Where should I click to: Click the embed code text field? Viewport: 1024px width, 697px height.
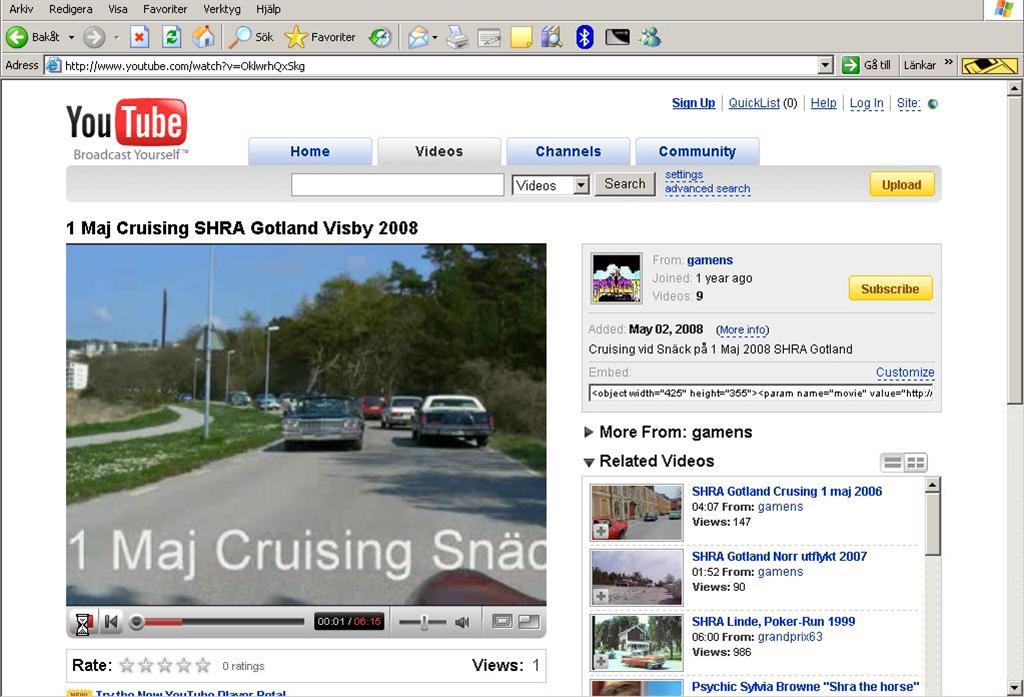pyautogui.click(x=761, y=393)
